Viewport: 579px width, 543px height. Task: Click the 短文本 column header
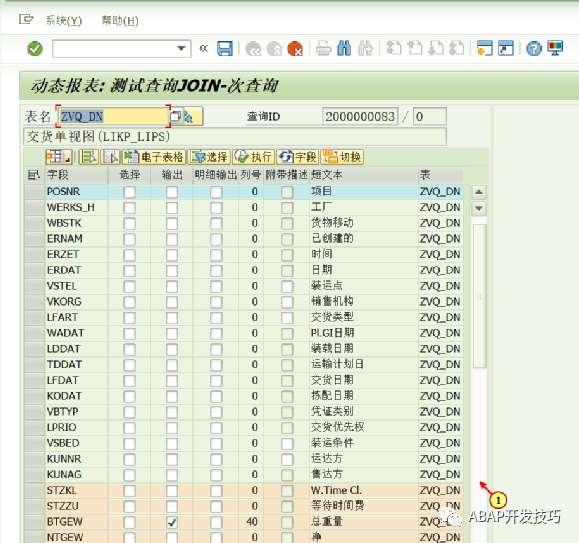coord(363,175)
